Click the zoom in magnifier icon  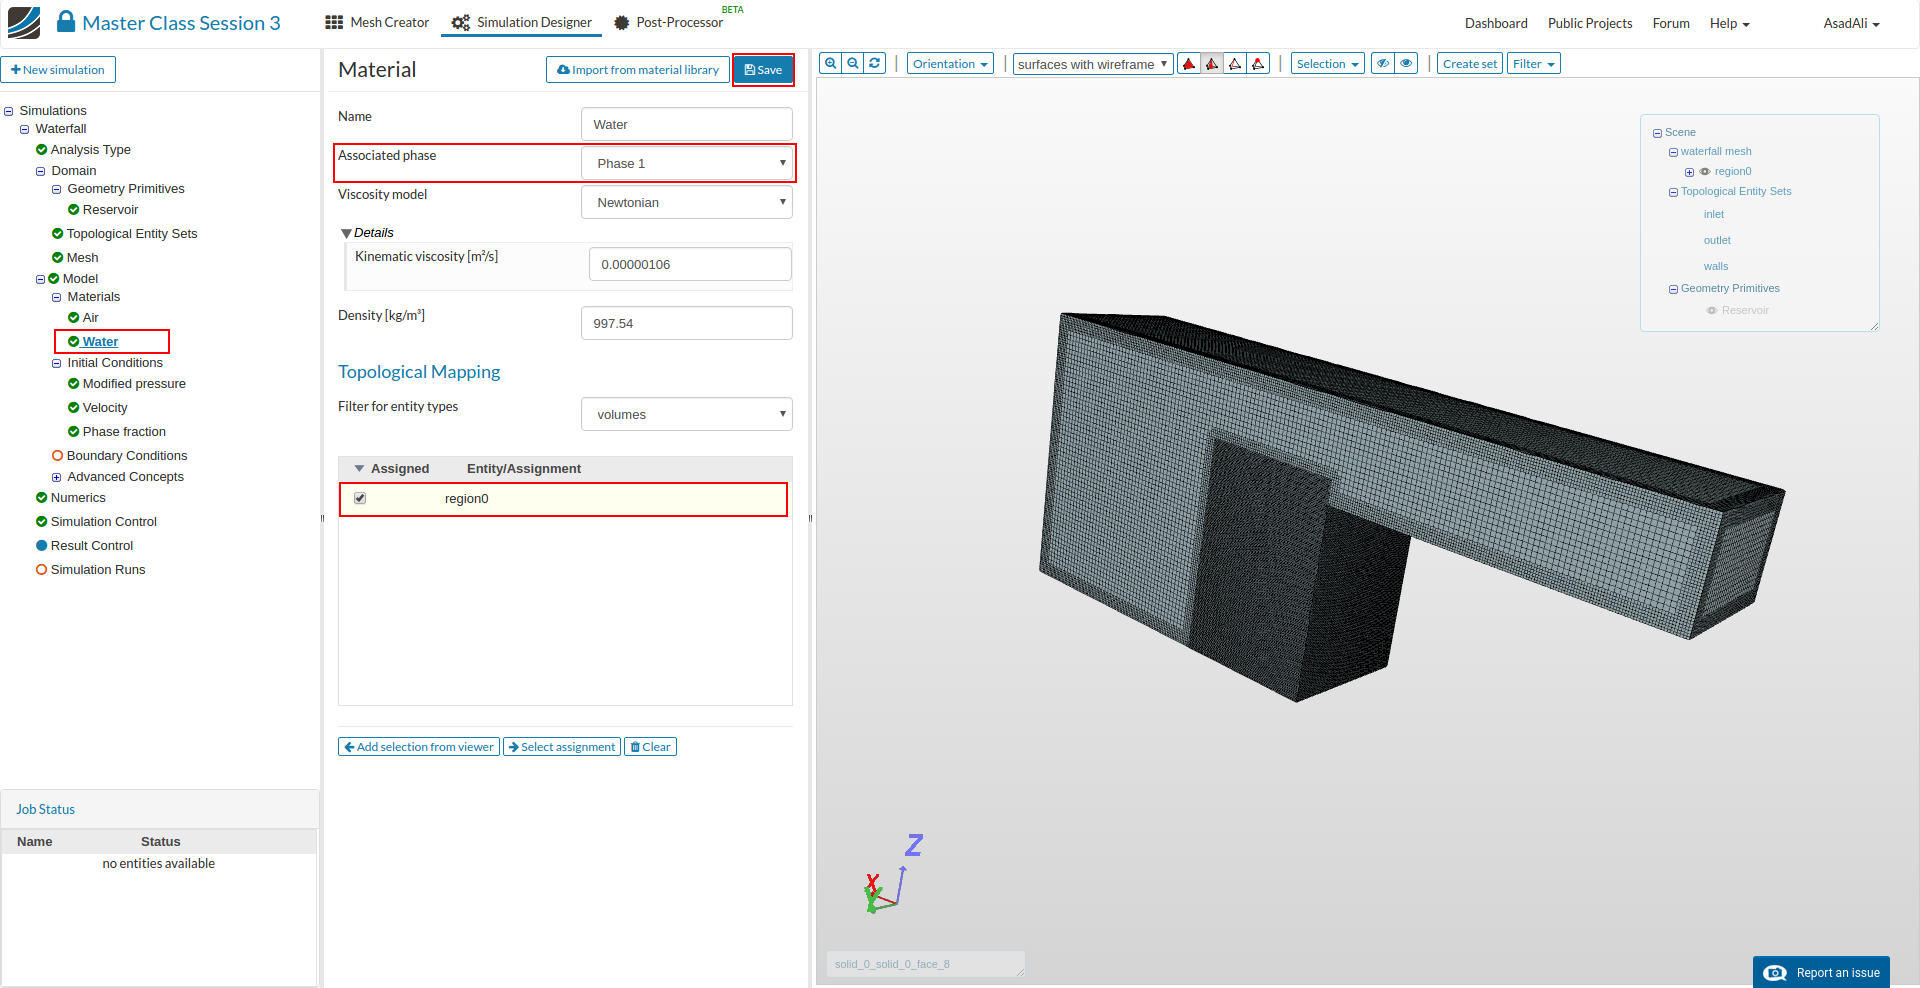830,63
